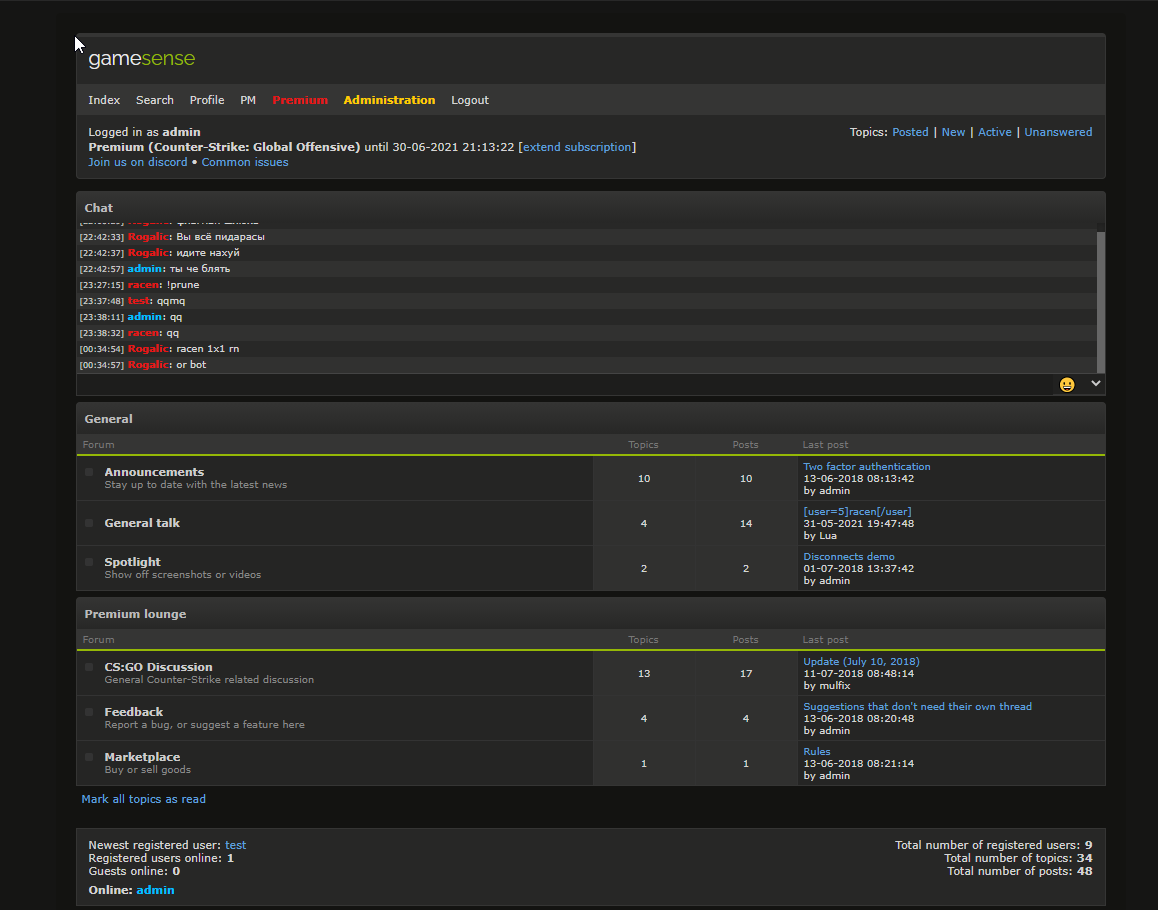Viewport: 1158px width, 910px height.
Task: Click the Announcements forum status icon
Action: [89, 472]
